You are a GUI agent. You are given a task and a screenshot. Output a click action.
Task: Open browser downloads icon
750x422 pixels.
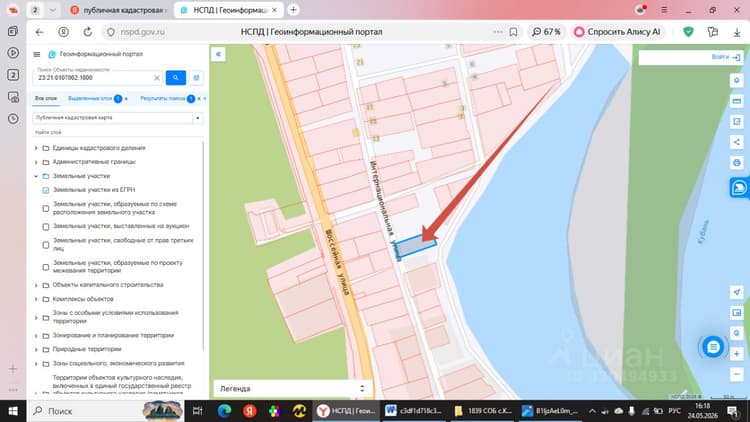(x=737, y=32)
